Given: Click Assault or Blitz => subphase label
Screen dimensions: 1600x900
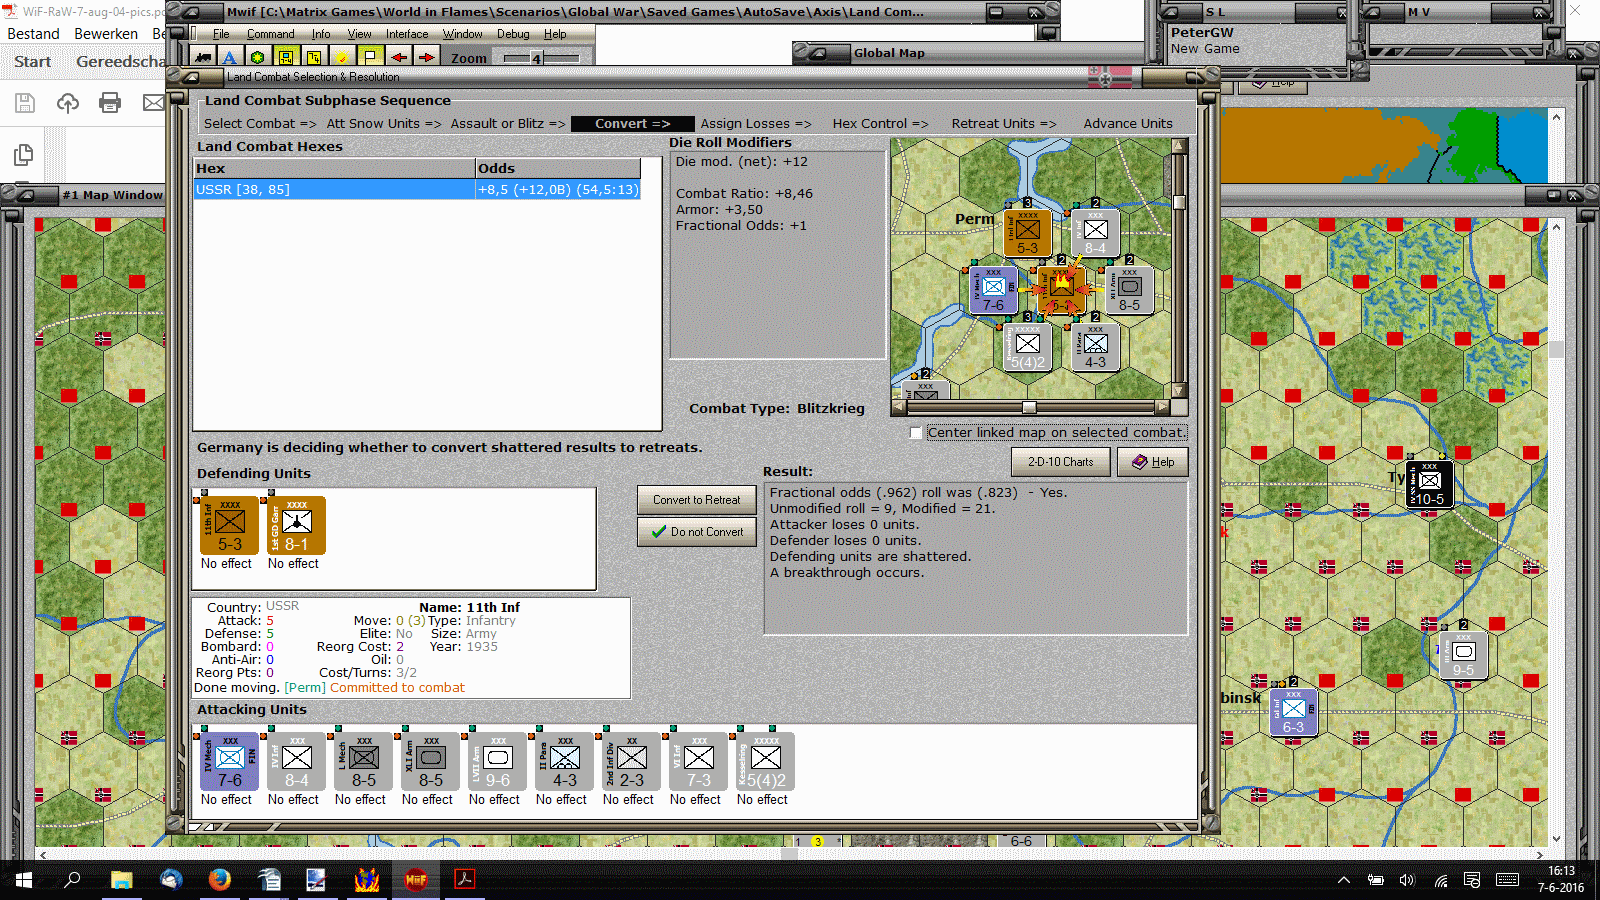Looking at the screenshot, I should pos(508,124).
